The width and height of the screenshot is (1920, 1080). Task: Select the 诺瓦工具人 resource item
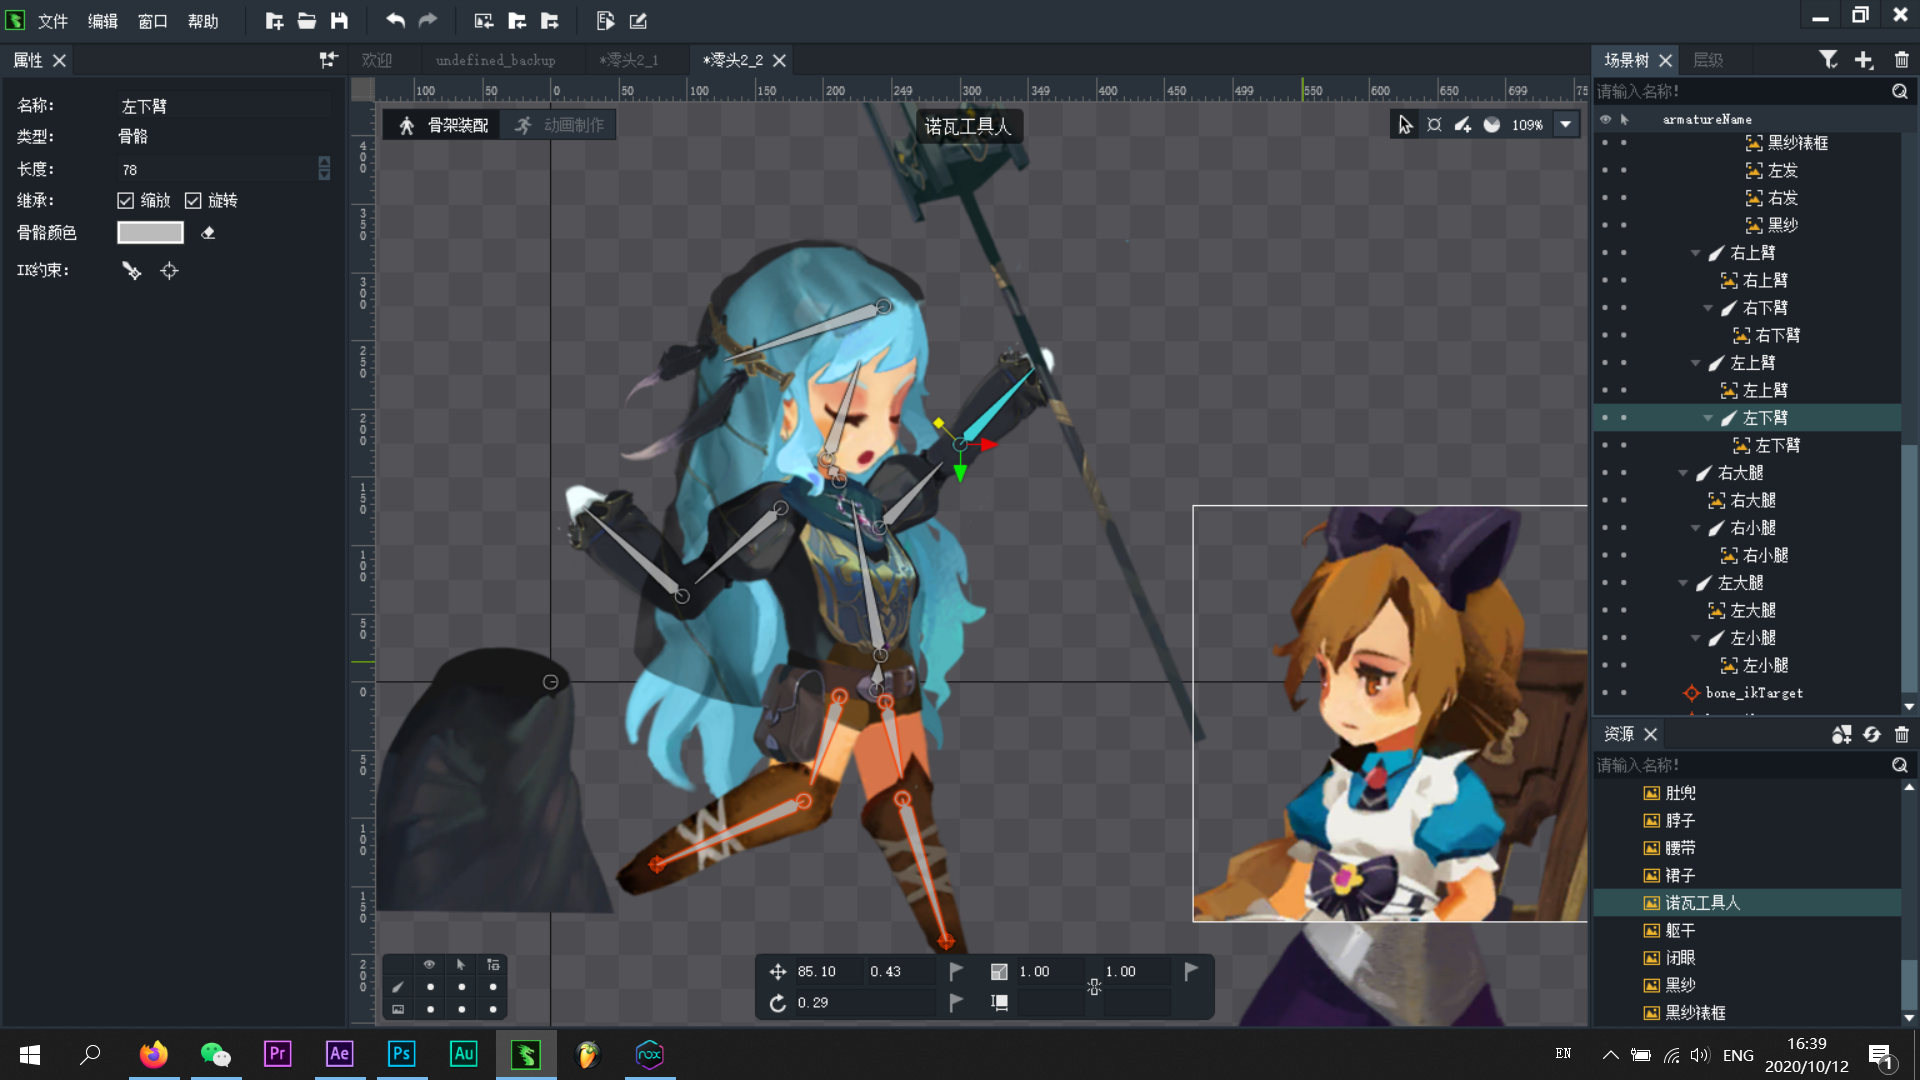click(x=1747, y=903)
